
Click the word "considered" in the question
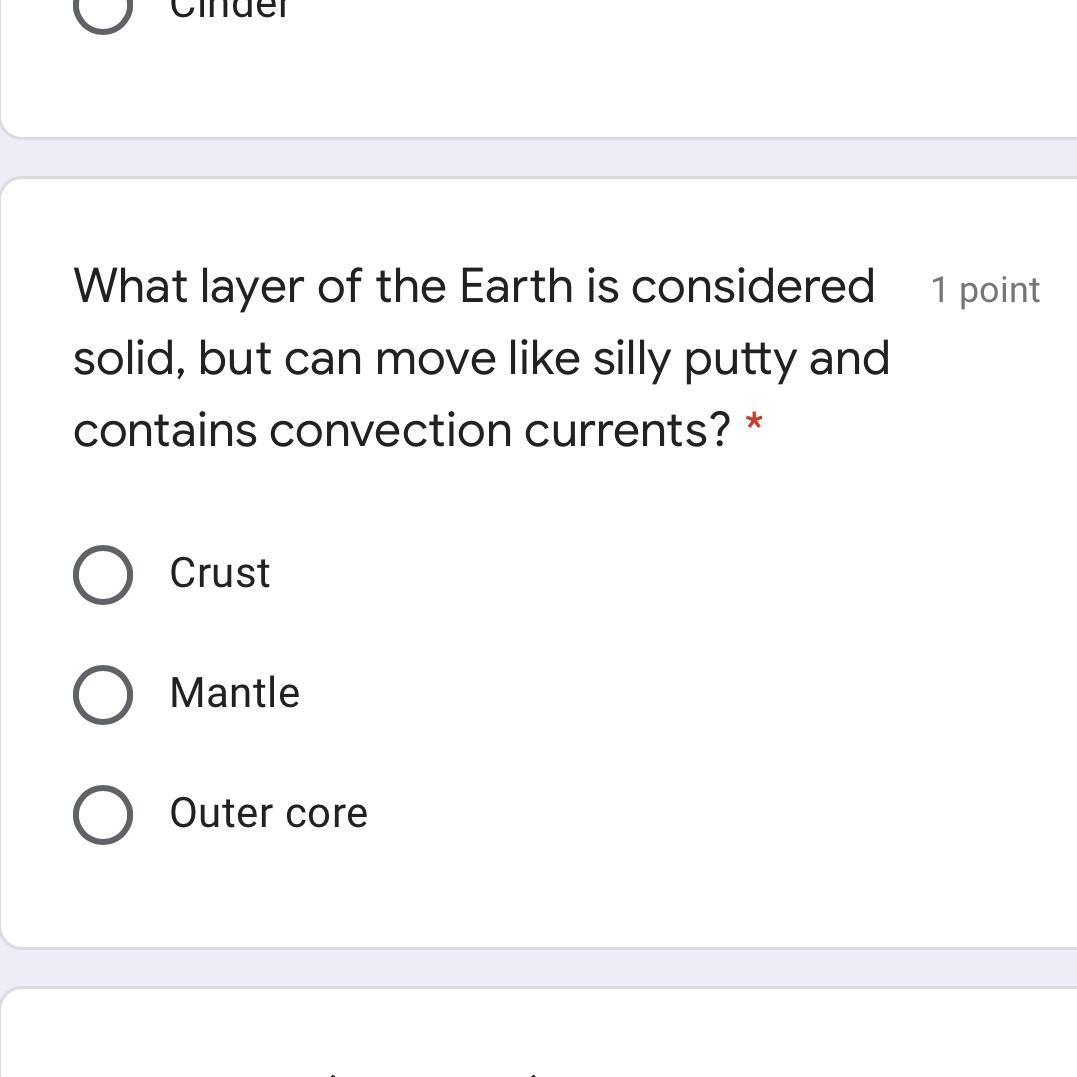pos(753,286)
